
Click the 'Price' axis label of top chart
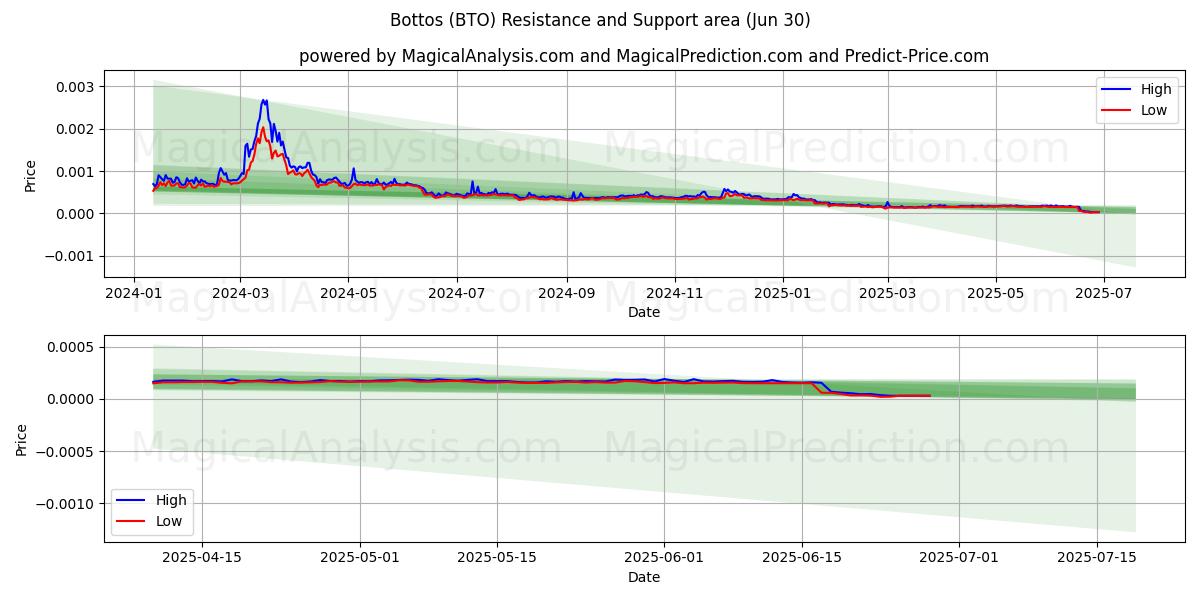coord(30,176)
